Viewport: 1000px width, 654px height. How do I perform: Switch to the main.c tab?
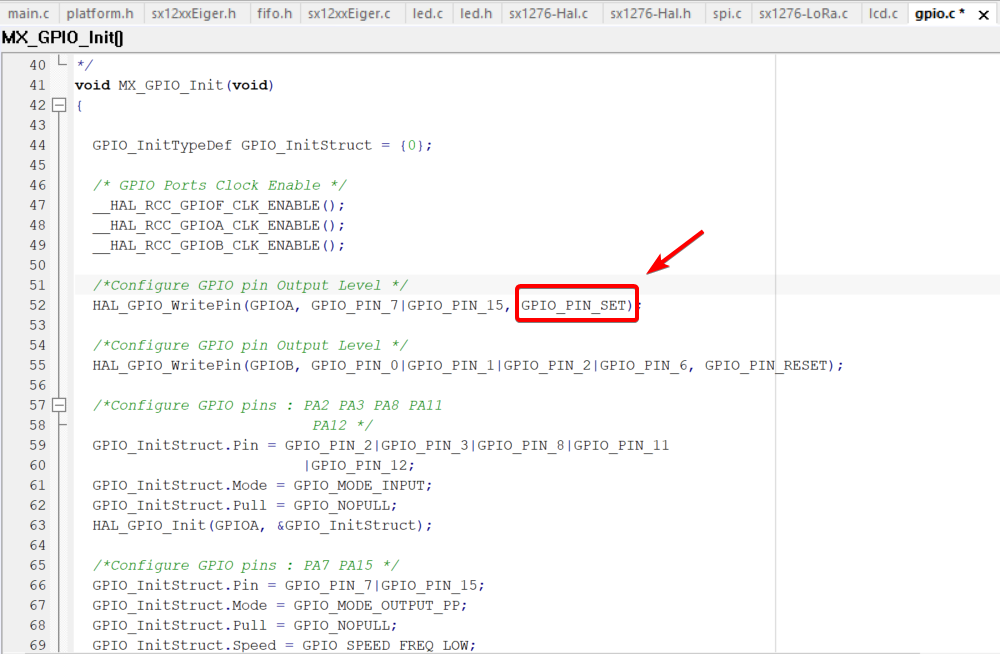[28, 13]
